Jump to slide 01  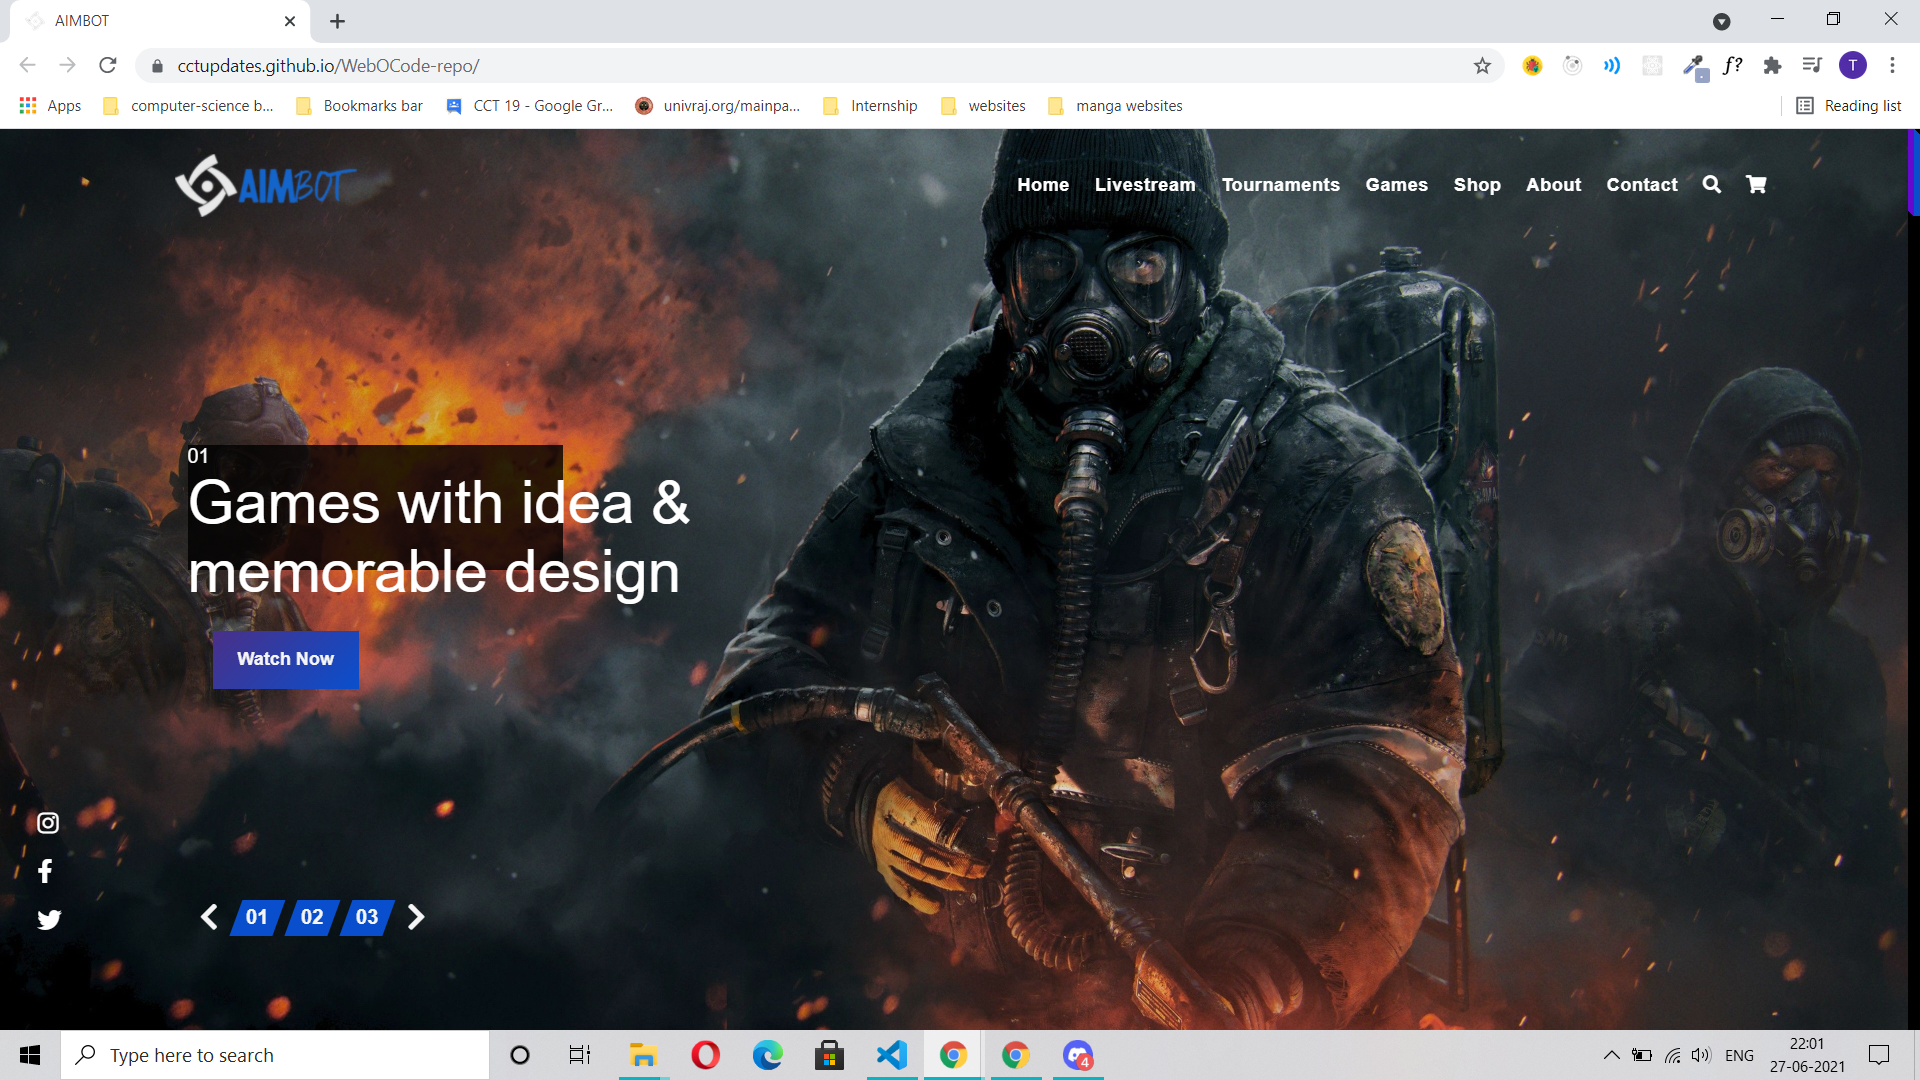point(257,917)
